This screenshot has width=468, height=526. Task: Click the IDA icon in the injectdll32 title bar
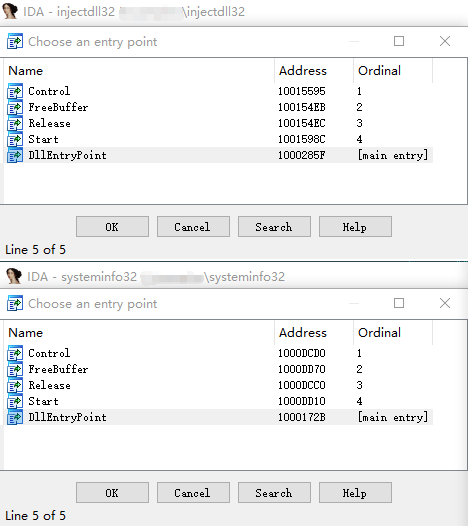10,11
